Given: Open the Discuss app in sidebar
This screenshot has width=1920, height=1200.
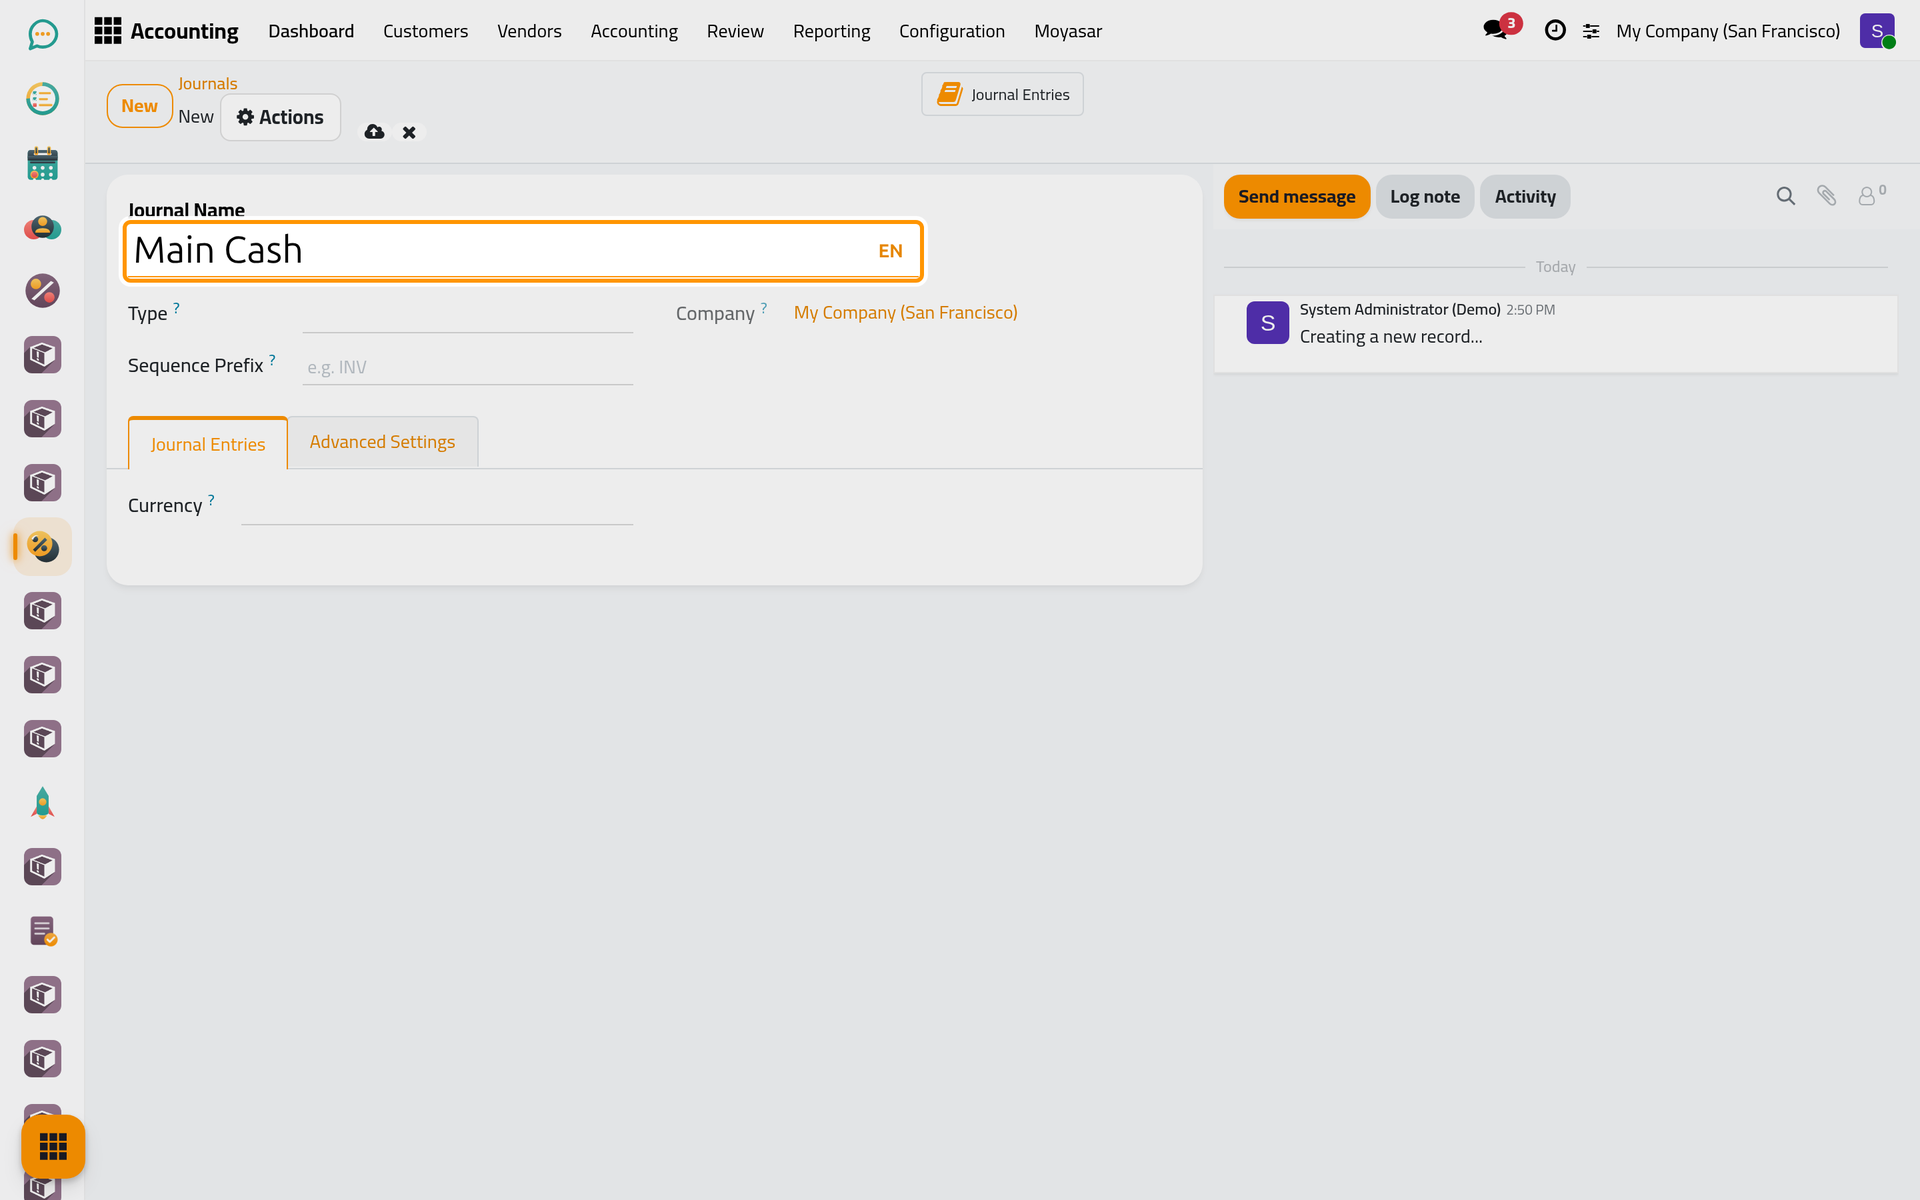Looking at the screenshot, I should click(x=42, y=35).
